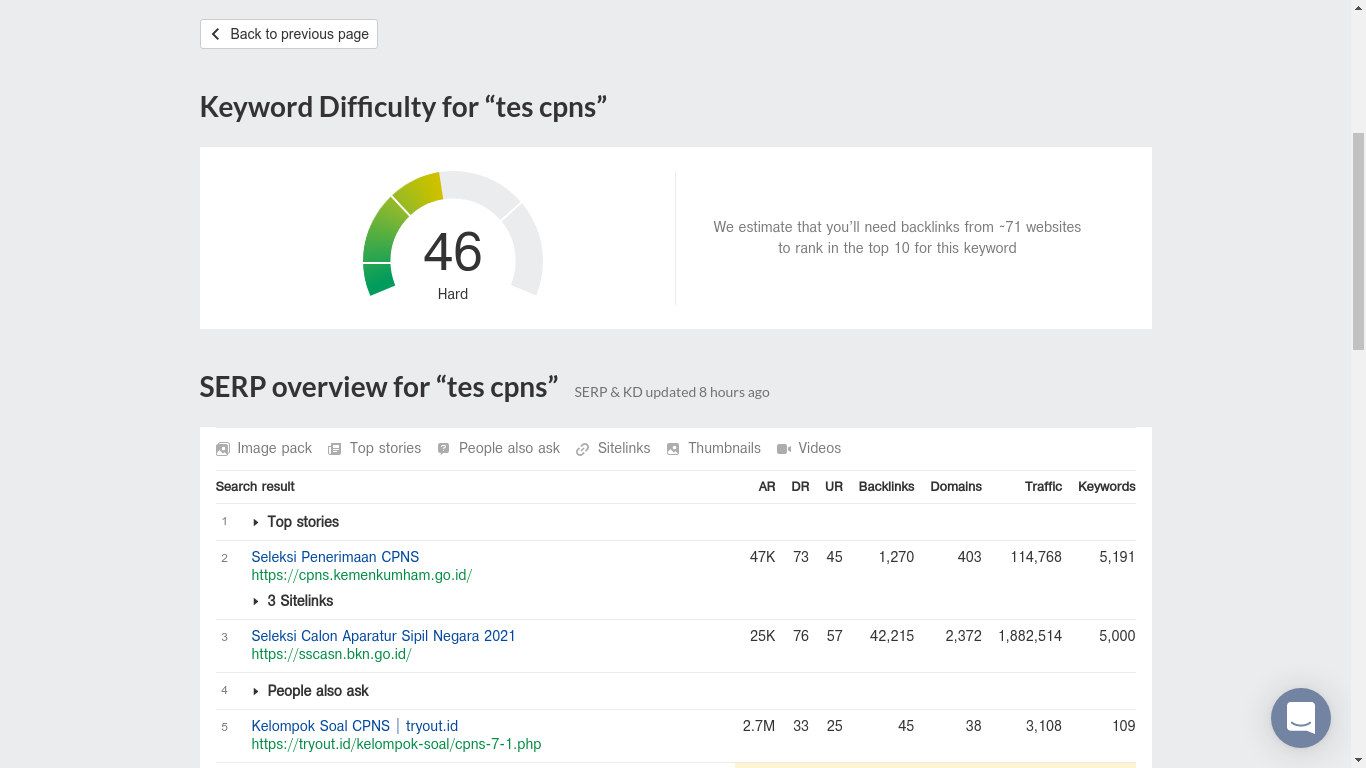Open the Seleksi Penerimaan CPNS result
This screenshot has height=768, width=1366.
(x=335, y=557)
